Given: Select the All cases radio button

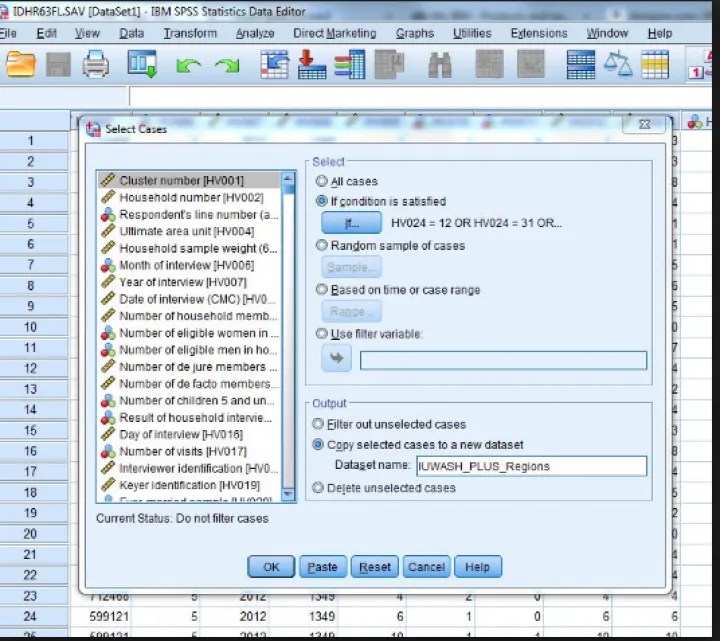Looking at the screenshot, I should 322,182.
